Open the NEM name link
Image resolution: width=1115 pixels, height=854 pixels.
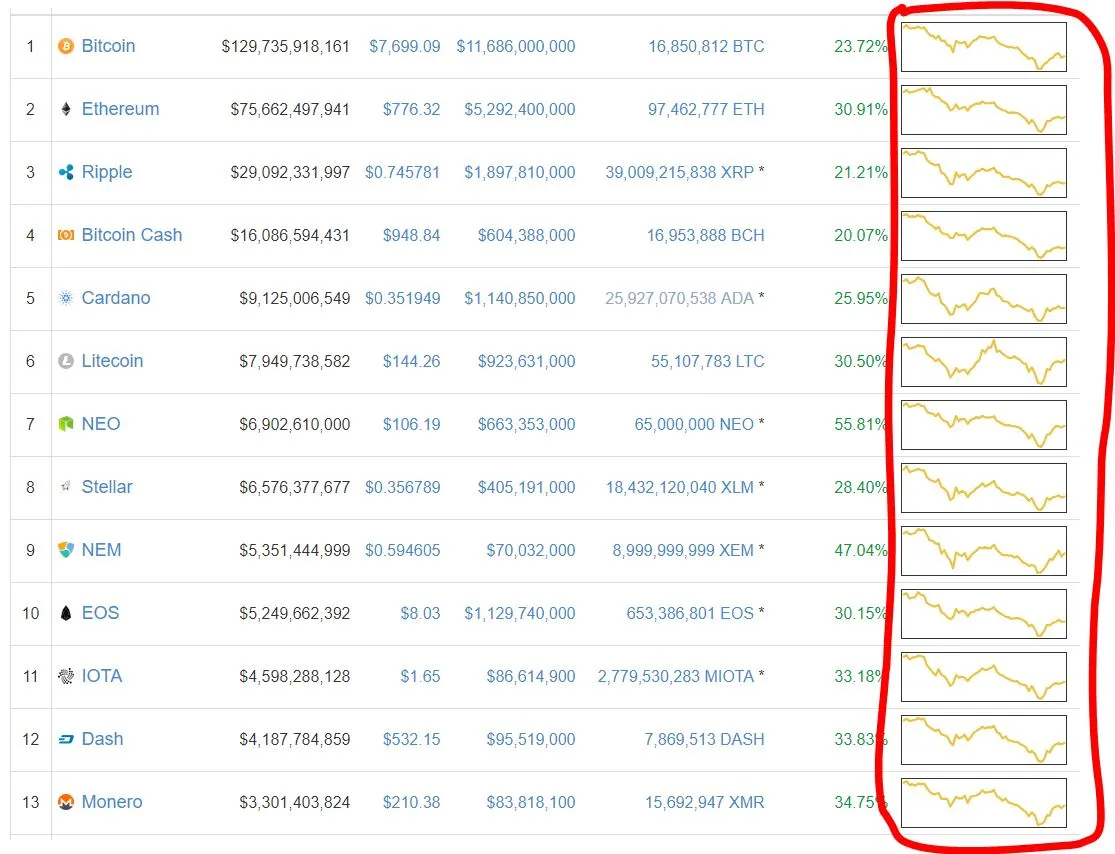point(101,550)
